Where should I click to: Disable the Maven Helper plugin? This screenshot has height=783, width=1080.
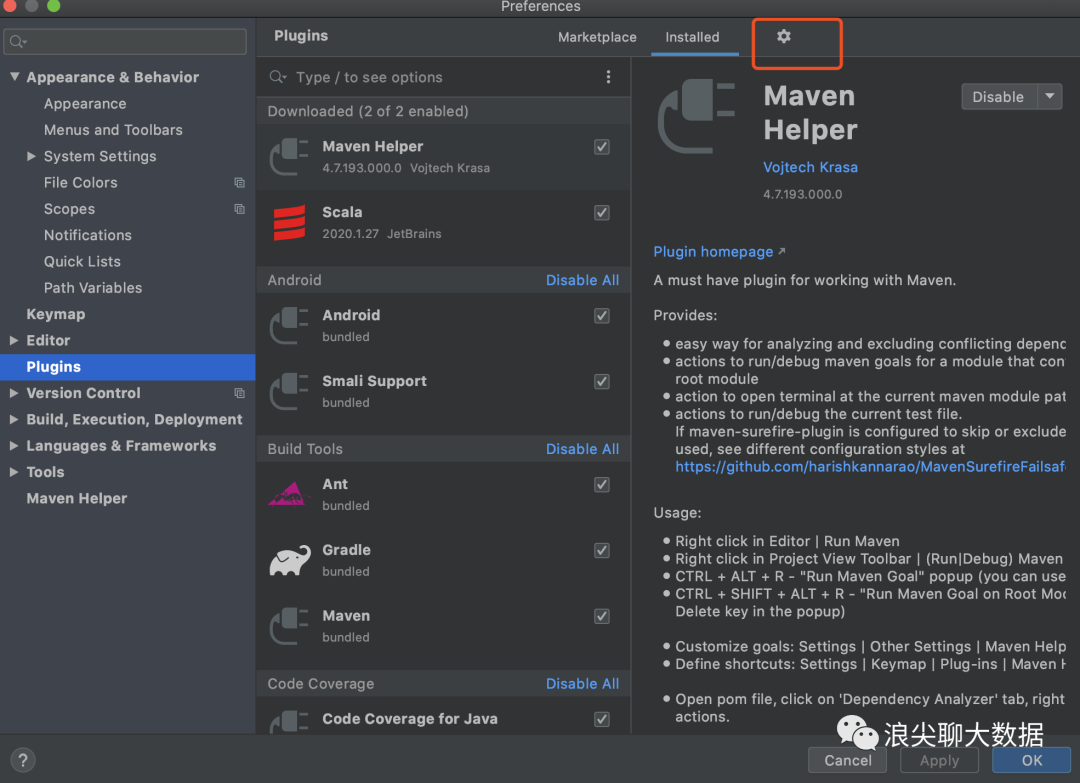pos(998,96)
